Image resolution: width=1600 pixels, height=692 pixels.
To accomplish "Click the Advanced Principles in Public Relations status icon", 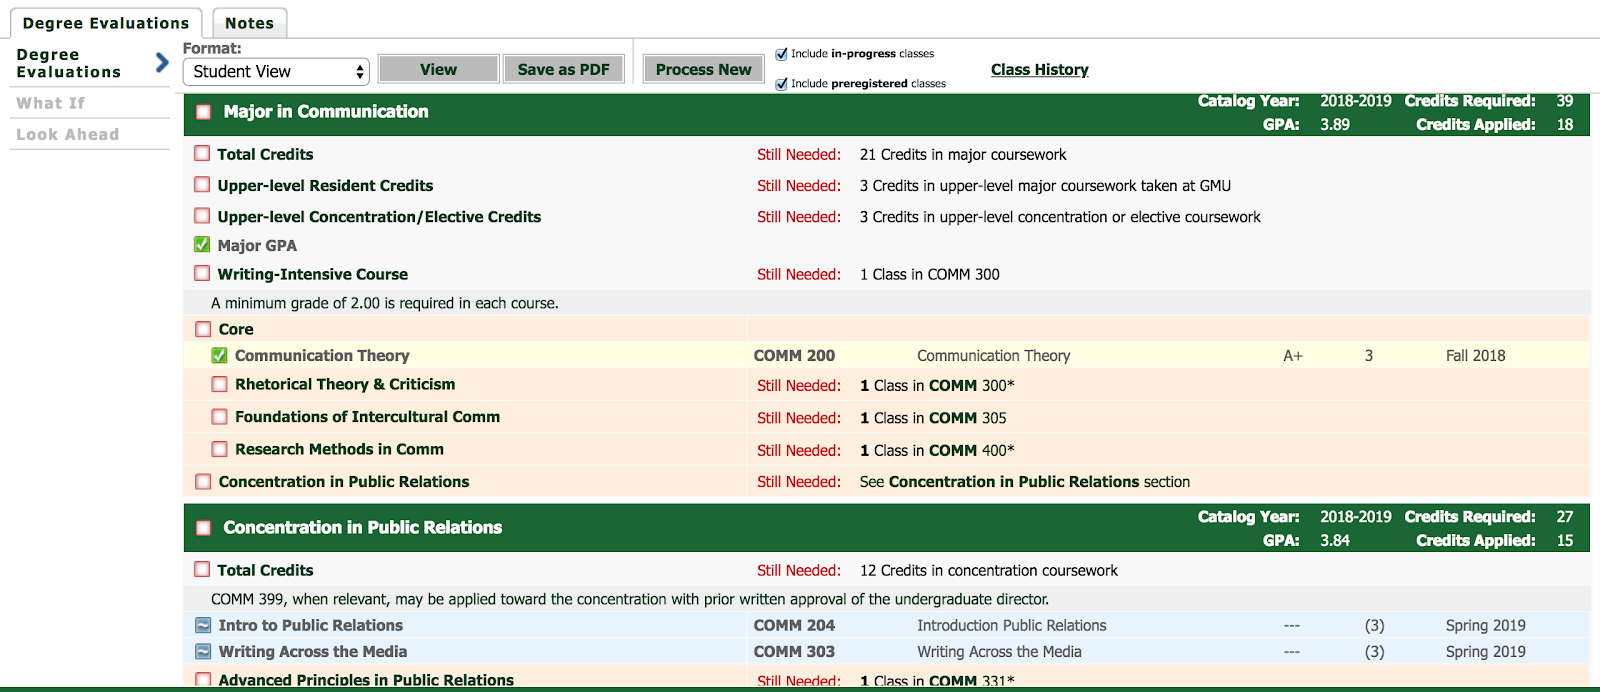I will tap(203, 680).
